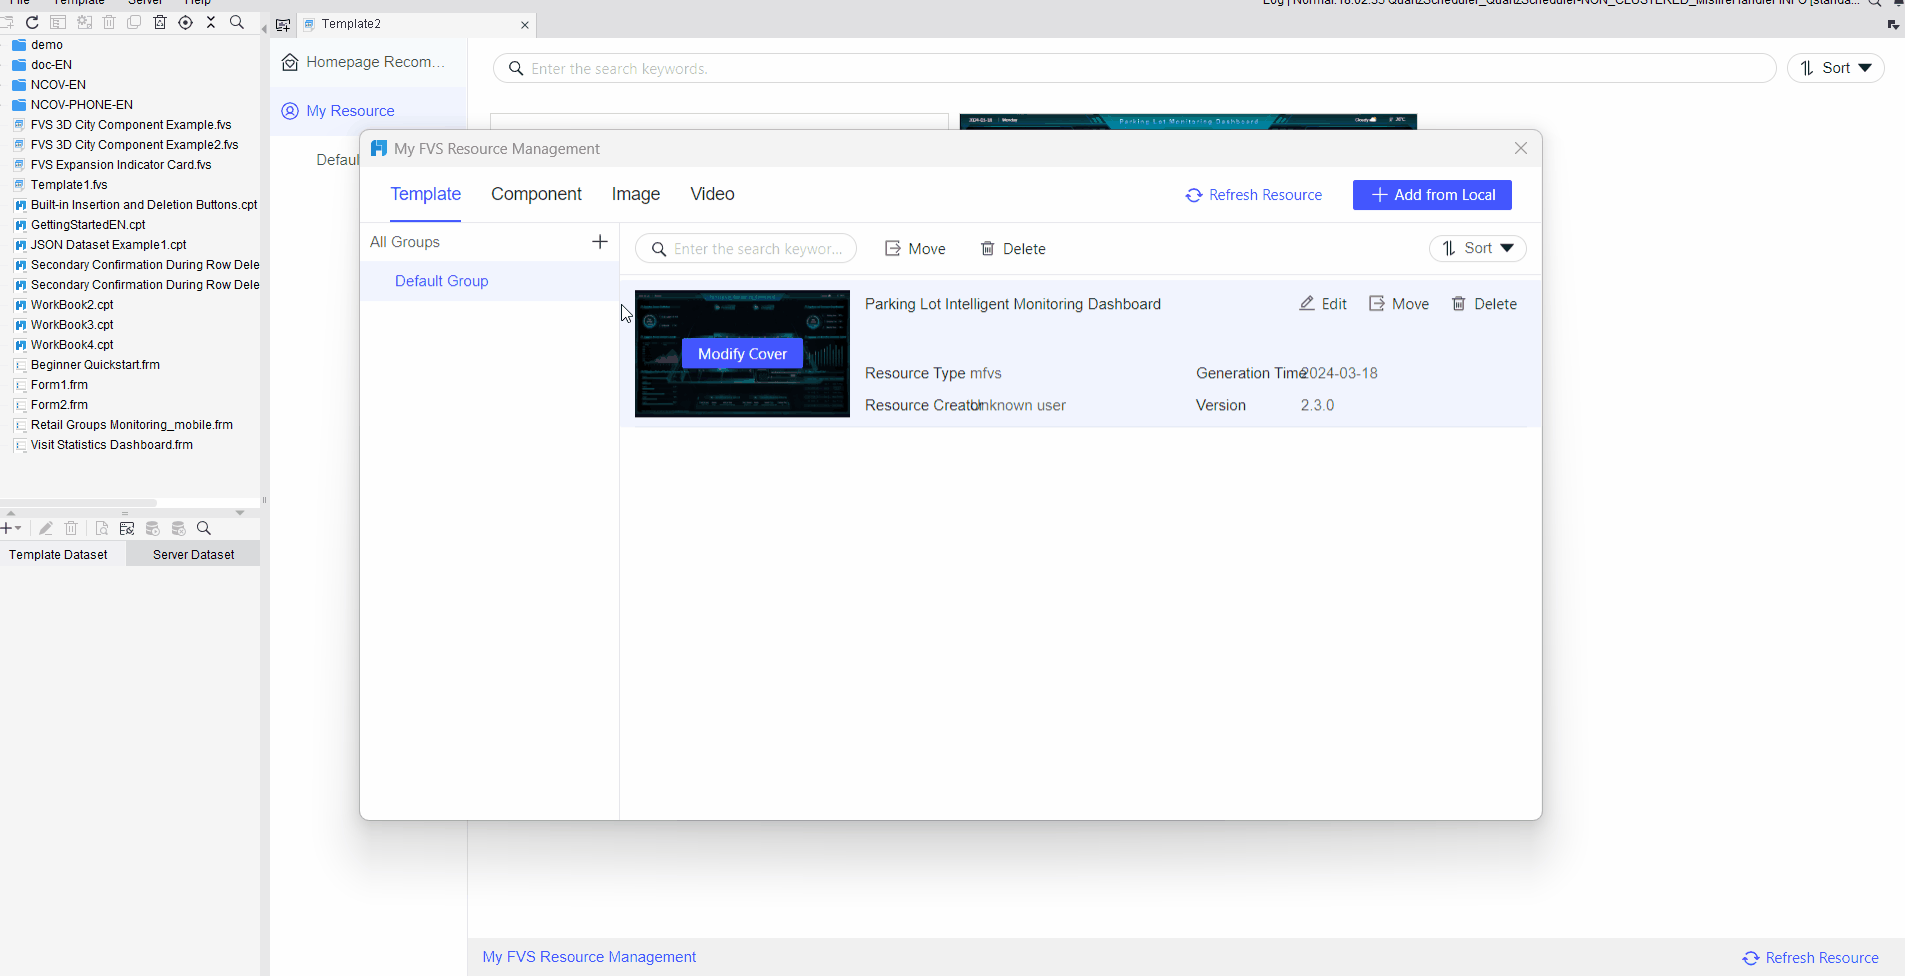The image size is (1905, 976).
Task: Open the Sort dropdown in the resource dialog
Action: pyautogui.click(x=1478, y=248)
